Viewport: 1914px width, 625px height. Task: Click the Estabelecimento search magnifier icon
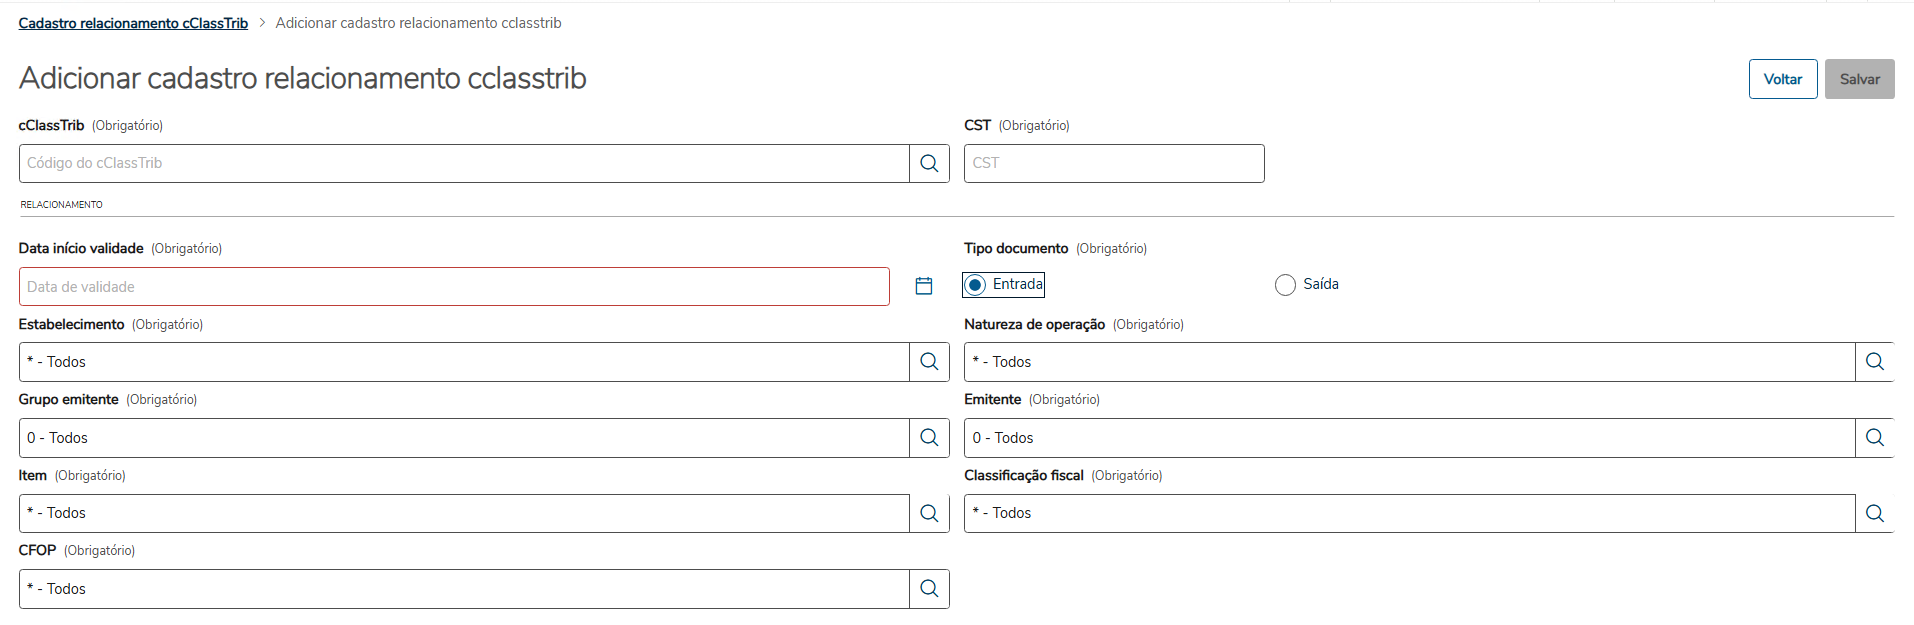pyautogui.click(x=929, y=362)
